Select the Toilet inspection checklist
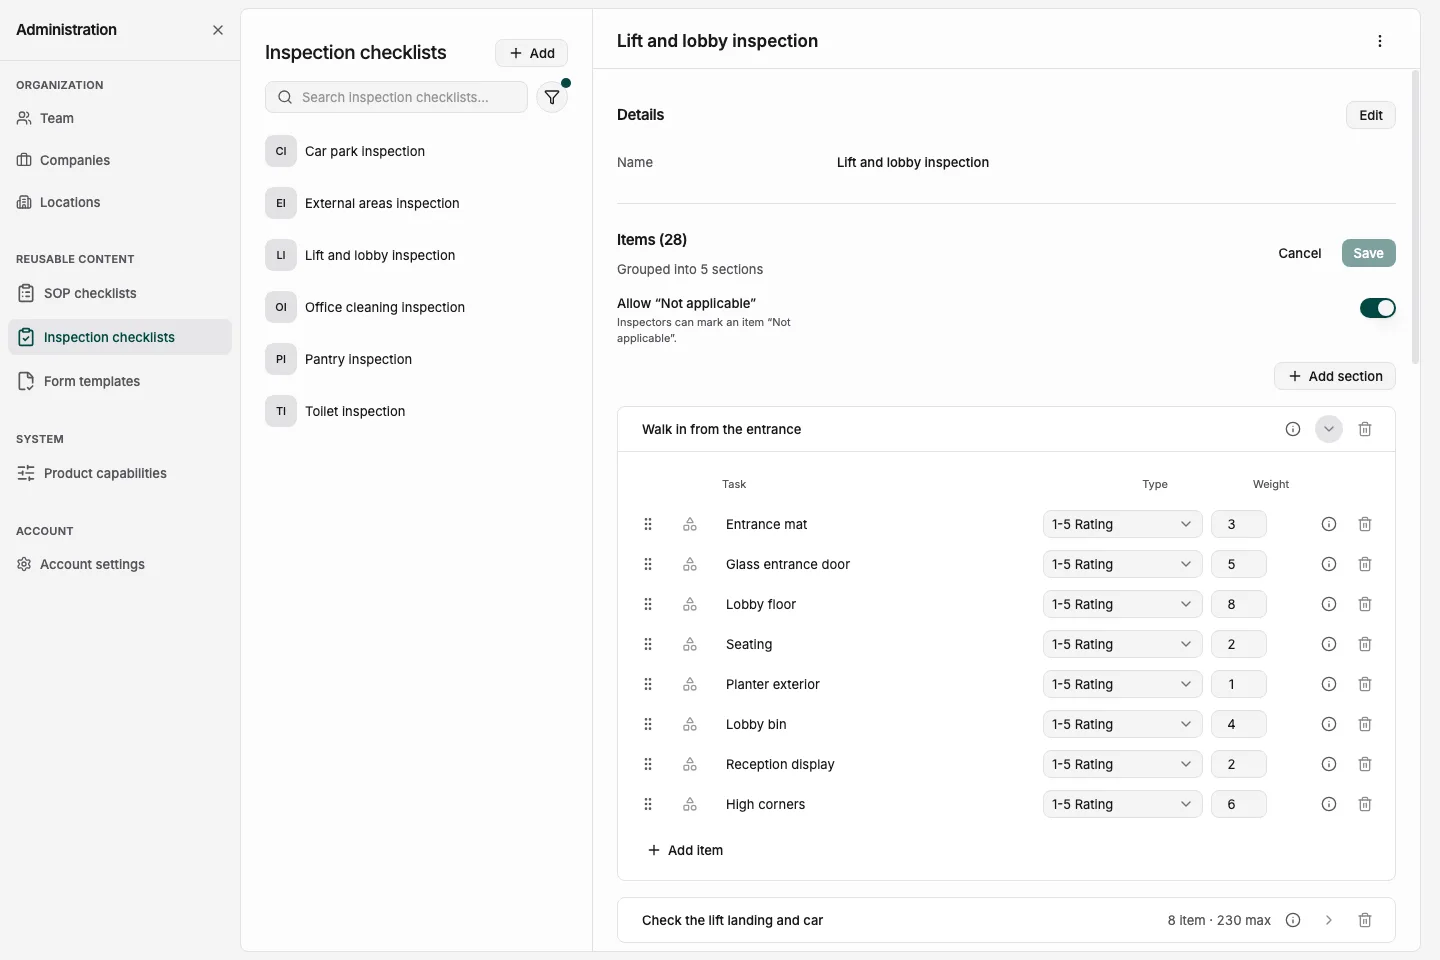The image size is (1440, 960). (x=416, y=411)
